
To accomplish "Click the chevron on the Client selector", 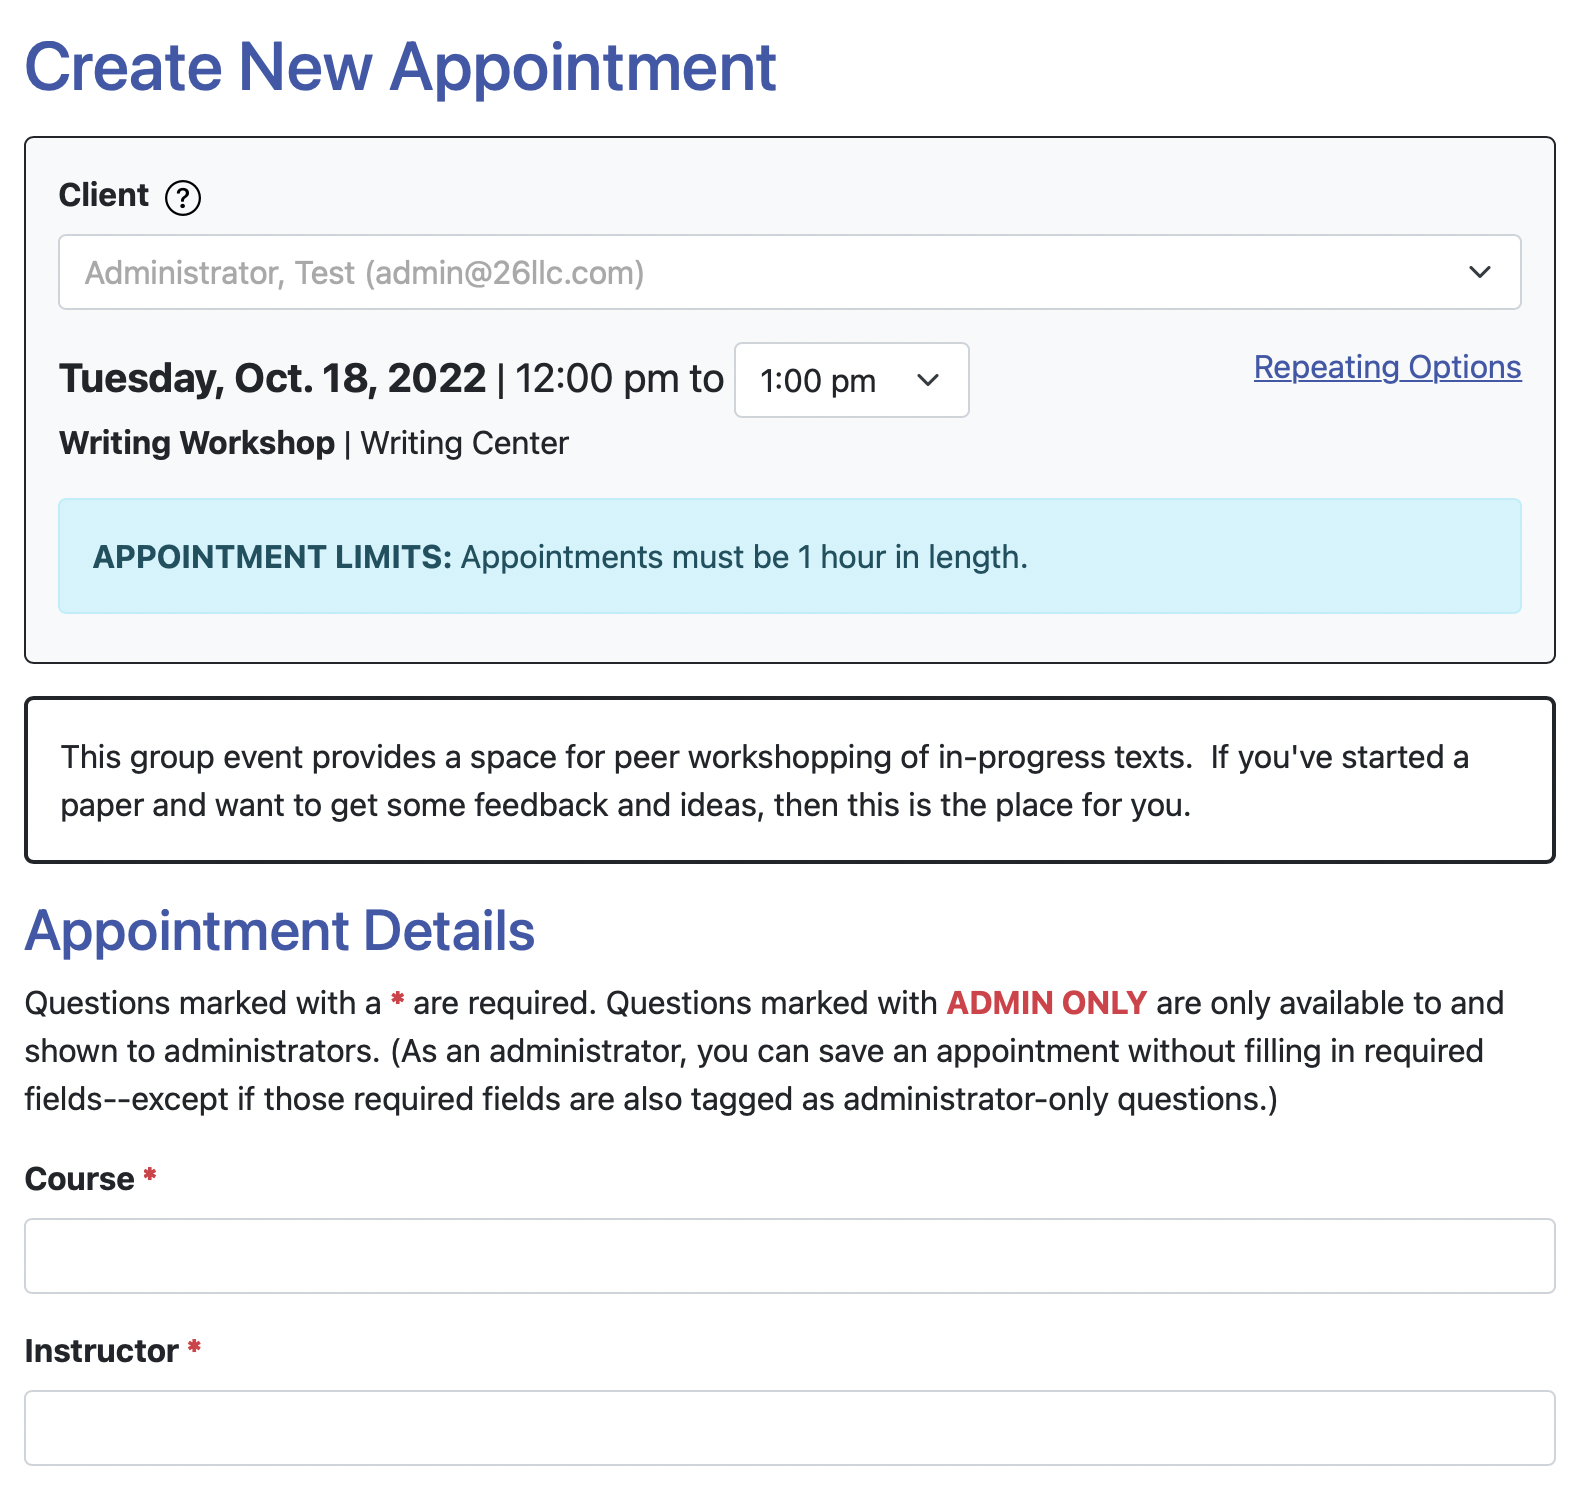I will click(1479, 272).
